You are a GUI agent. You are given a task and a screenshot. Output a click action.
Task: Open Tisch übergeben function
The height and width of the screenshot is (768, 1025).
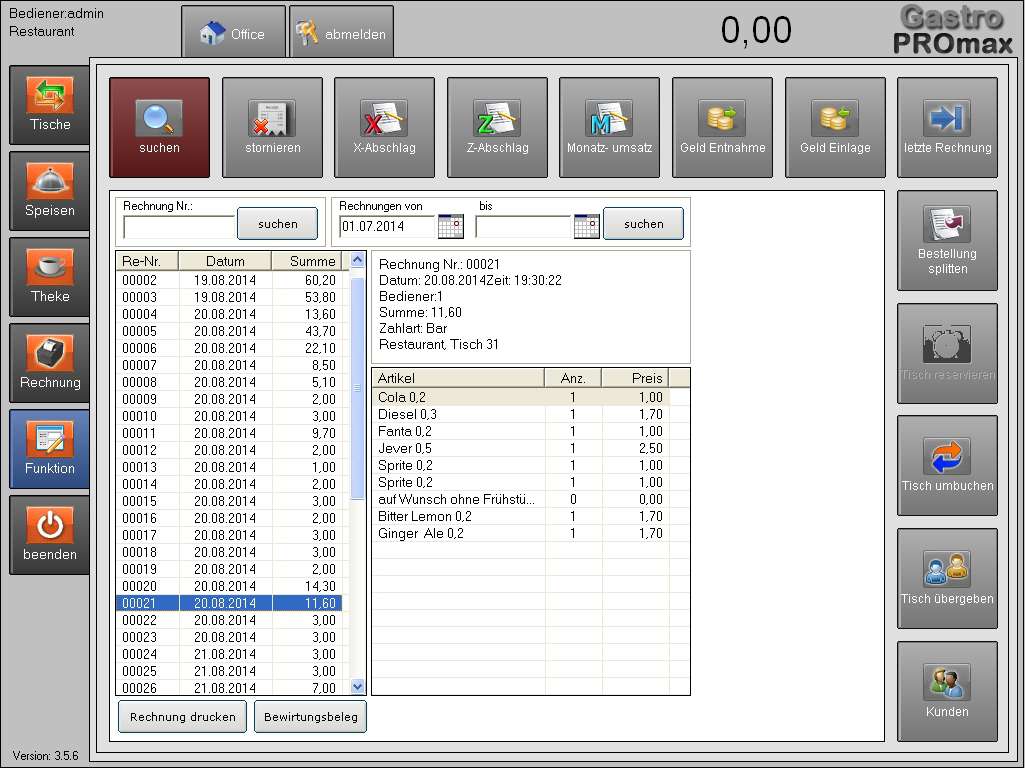pos(948,579)
